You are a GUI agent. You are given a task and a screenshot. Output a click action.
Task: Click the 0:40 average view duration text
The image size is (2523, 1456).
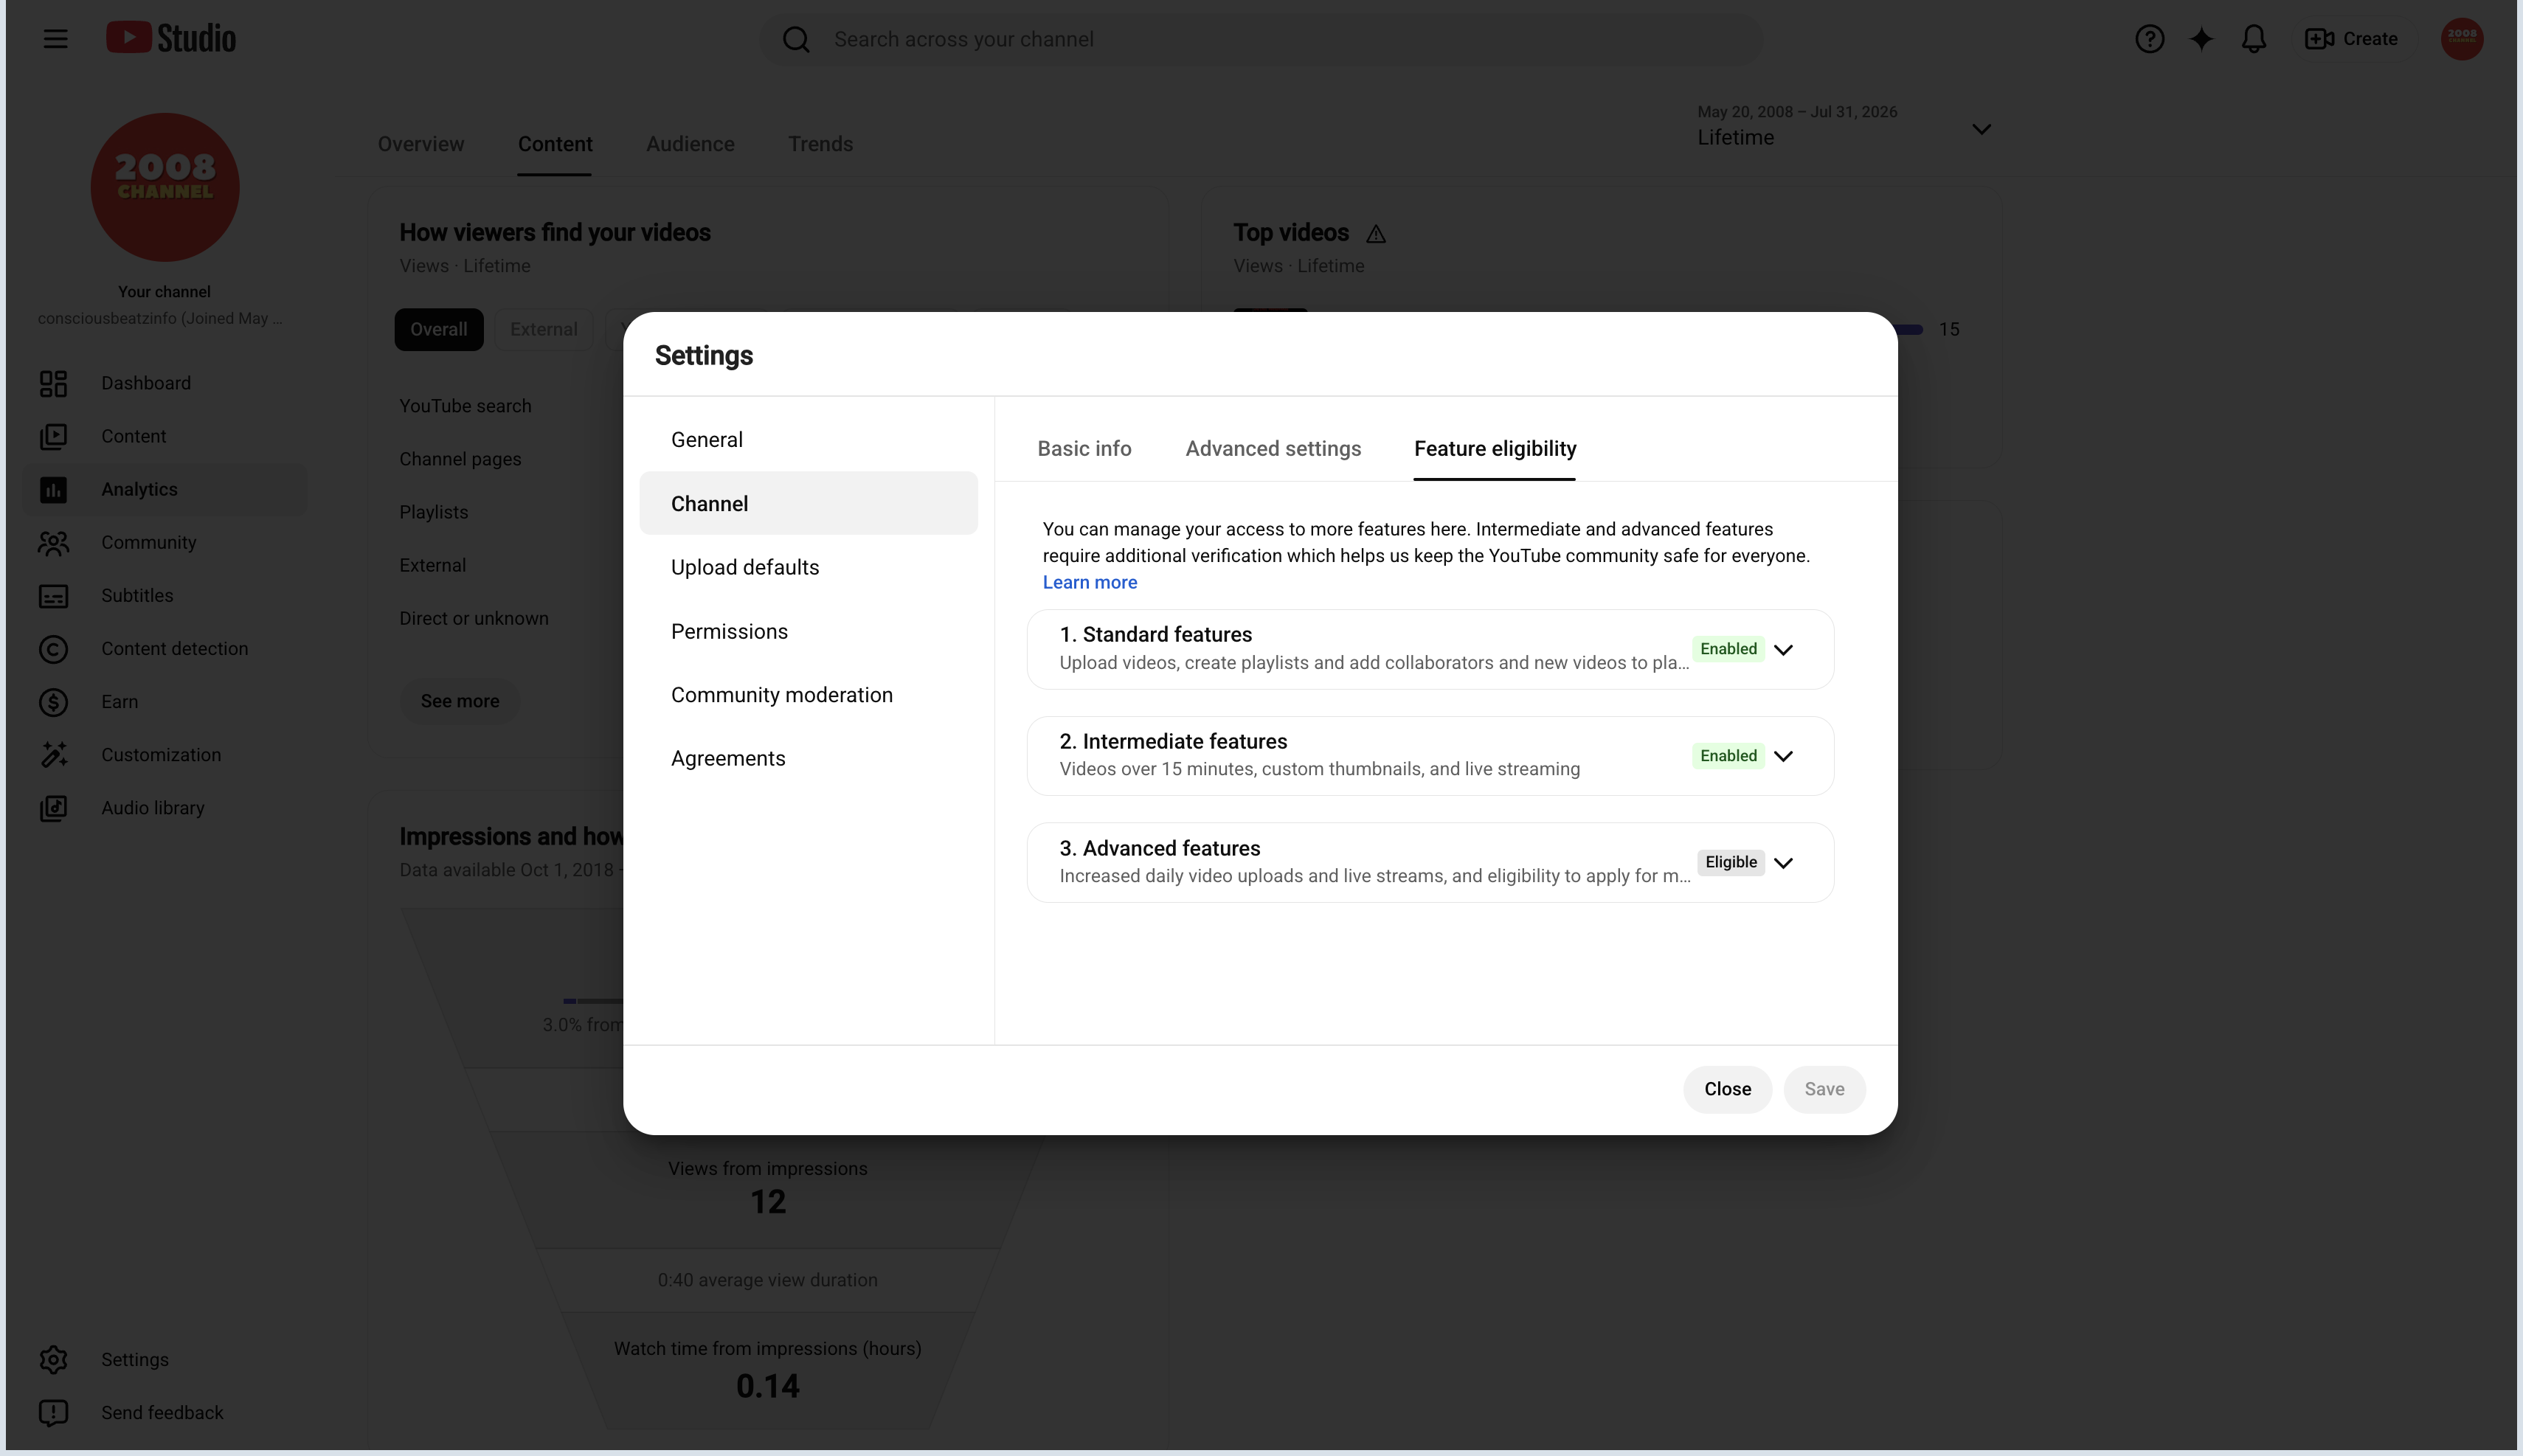pos(767,1280)
